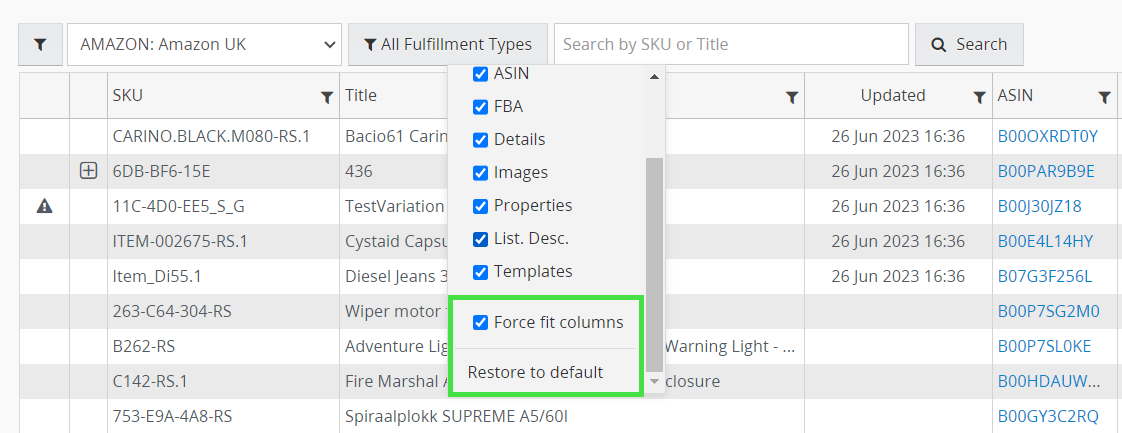Open the All Fulfillment Types dropdown

point(447,45)
